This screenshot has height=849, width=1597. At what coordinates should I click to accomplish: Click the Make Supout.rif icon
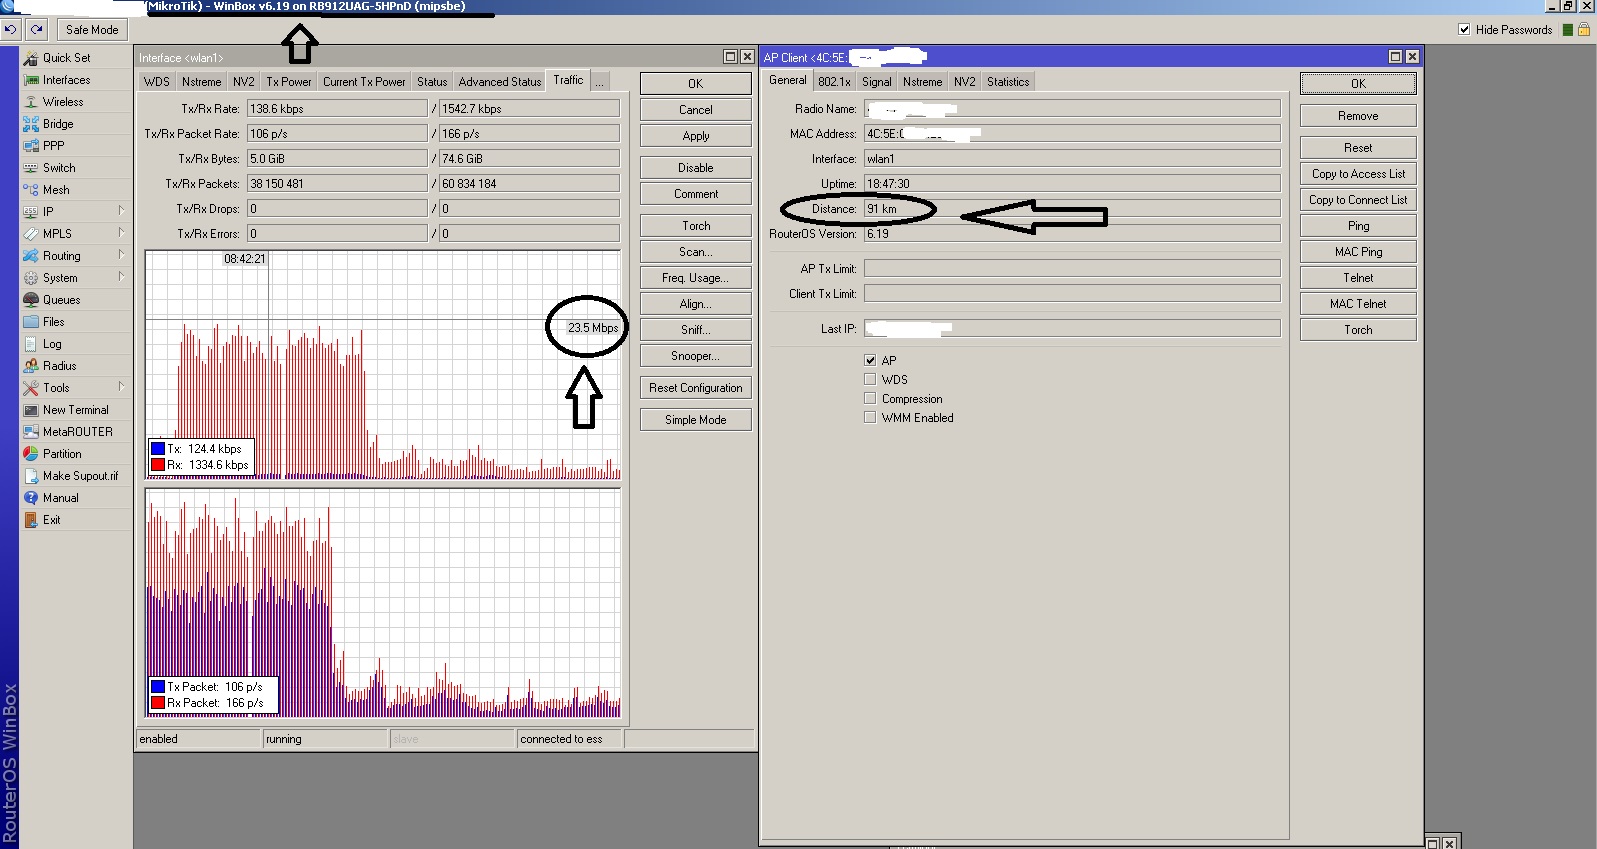coord(31,476)
